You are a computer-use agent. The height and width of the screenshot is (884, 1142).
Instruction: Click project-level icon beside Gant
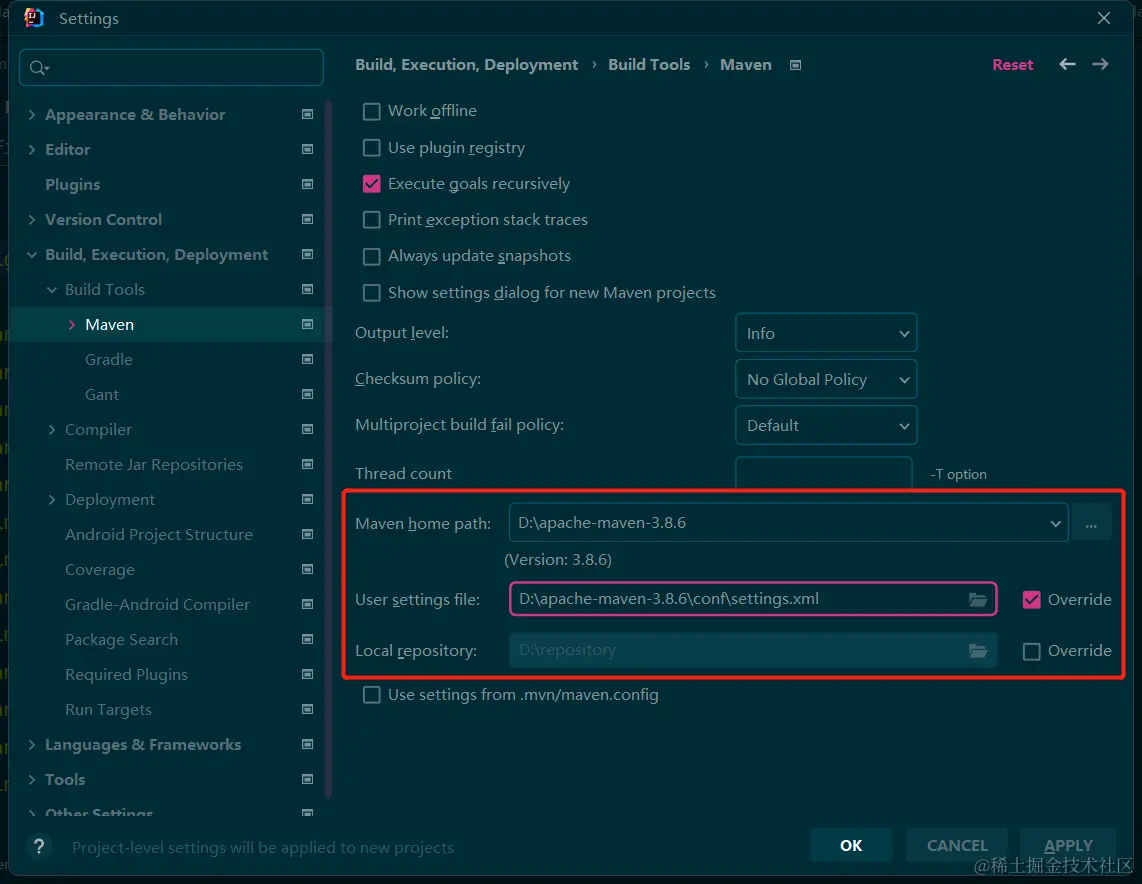pos(307,394)
